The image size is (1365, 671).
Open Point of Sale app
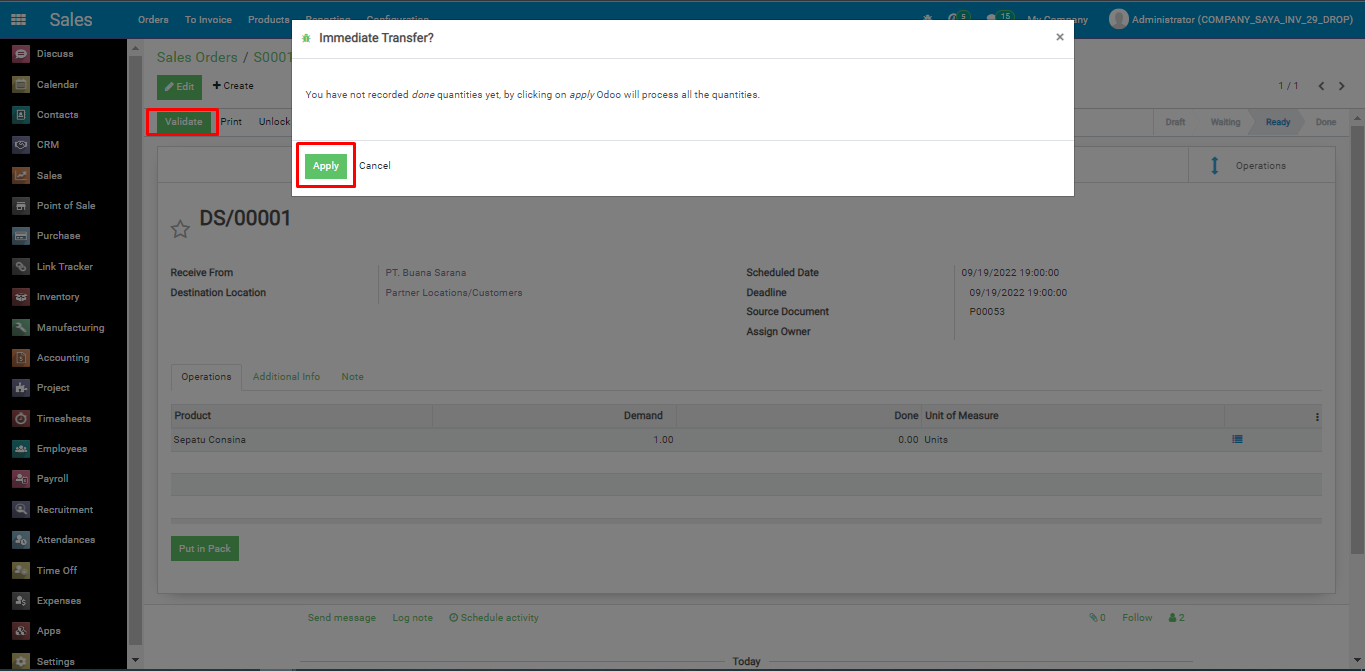pos(65,206)
